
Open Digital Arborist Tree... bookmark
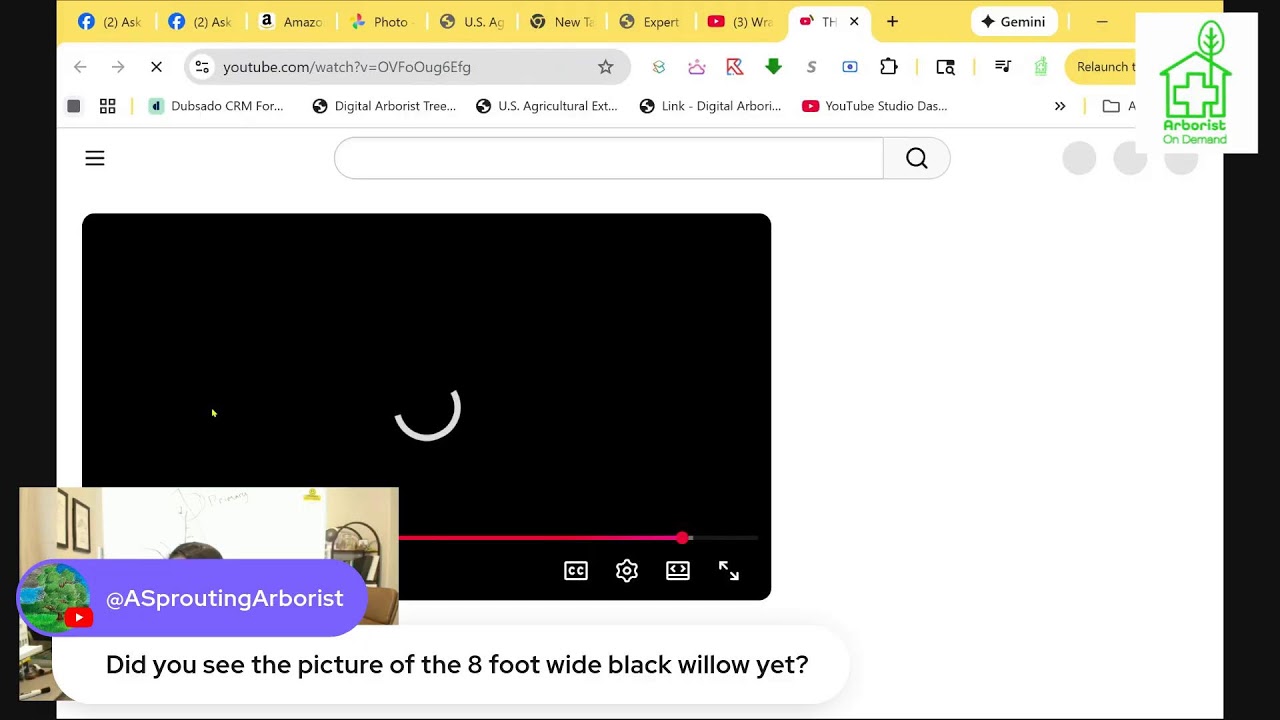point(384,106)
